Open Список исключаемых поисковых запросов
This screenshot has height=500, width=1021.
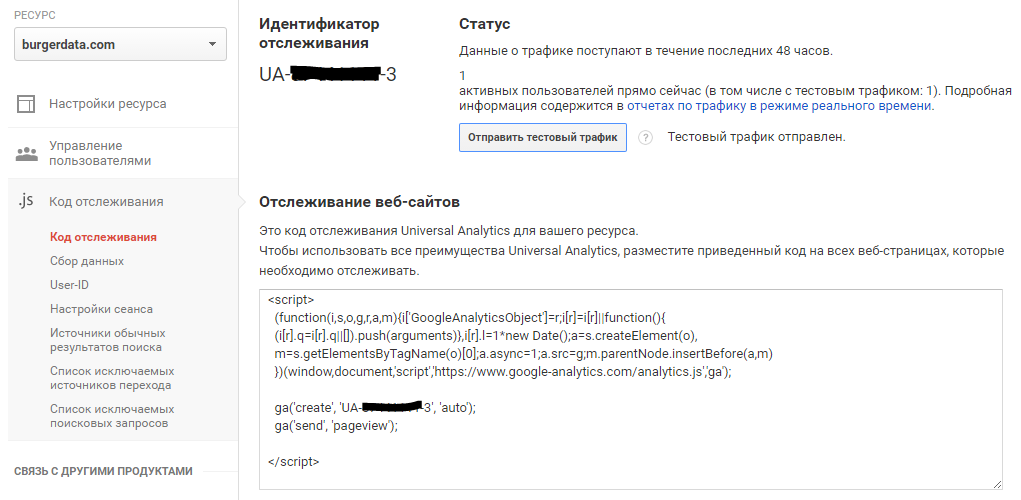[112, 416]
